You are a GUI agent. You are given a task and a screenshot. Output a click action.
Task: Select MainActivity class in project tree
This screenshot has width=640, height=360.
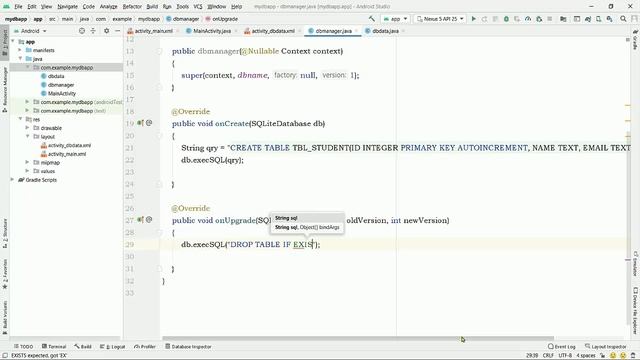(x=58, y=93)
